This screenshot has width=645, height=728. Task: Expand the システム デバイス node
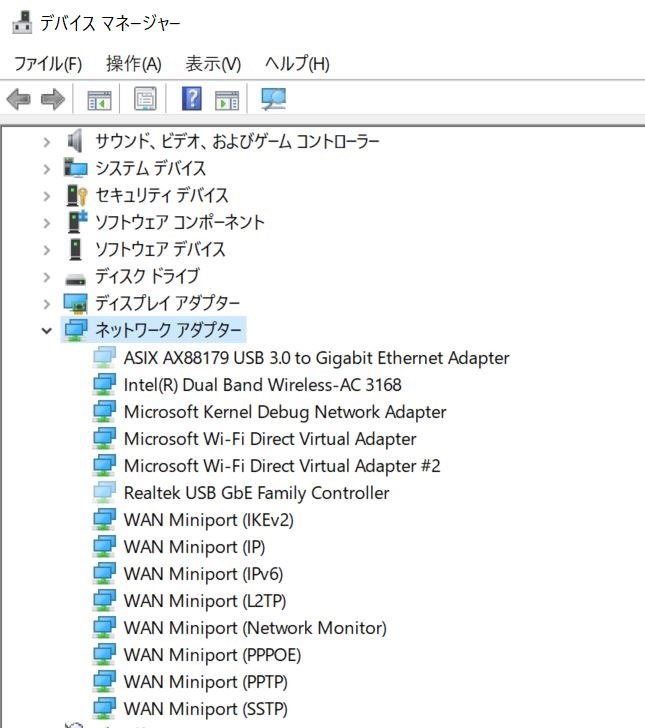coord(46,169)
